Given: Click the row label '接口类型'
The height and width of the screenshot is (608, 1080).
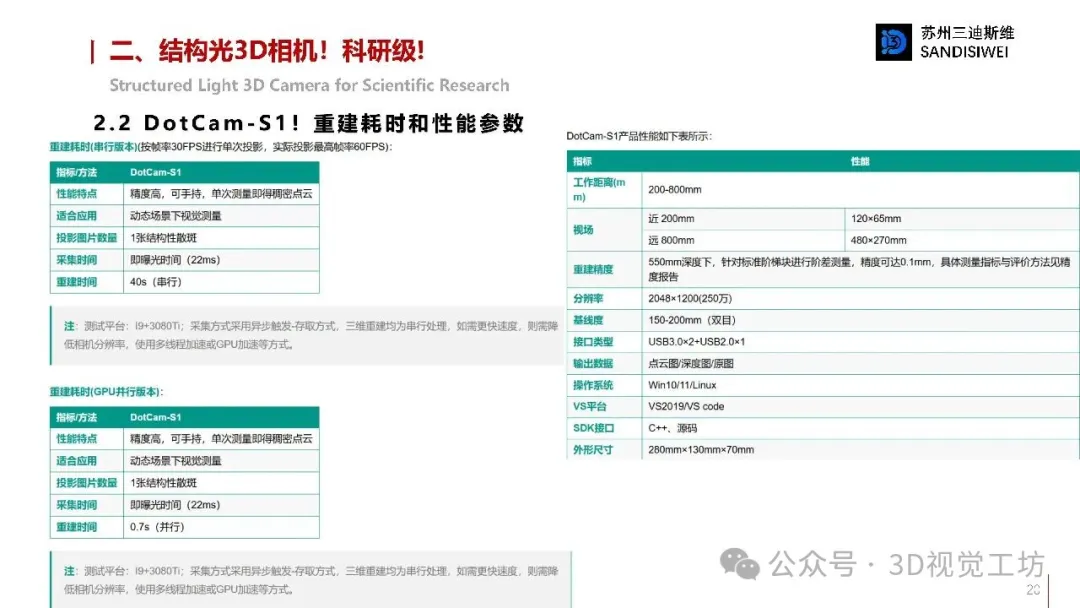Looking at the screenshot, I should pyautogui.click(x=592, y=342).
